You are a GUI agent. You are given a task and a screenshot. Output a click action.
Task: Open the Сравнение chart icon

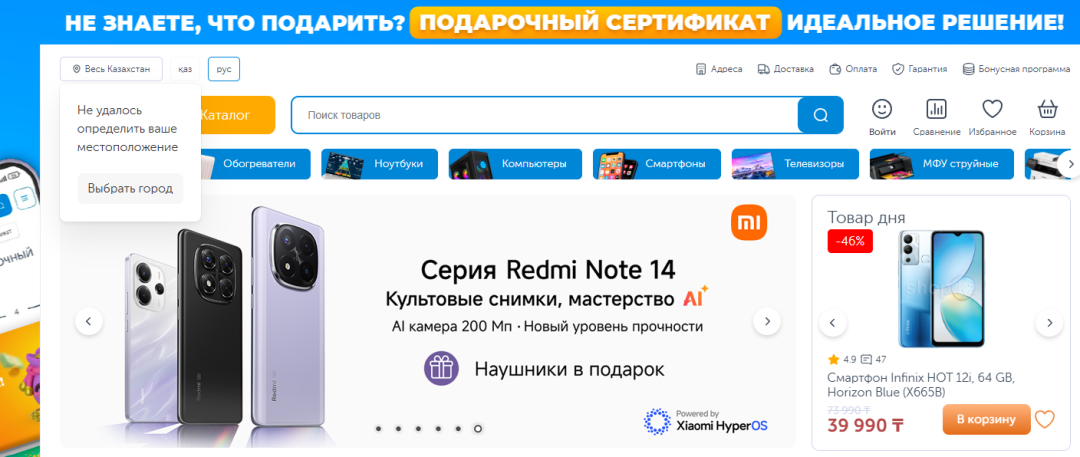(936, 109)
